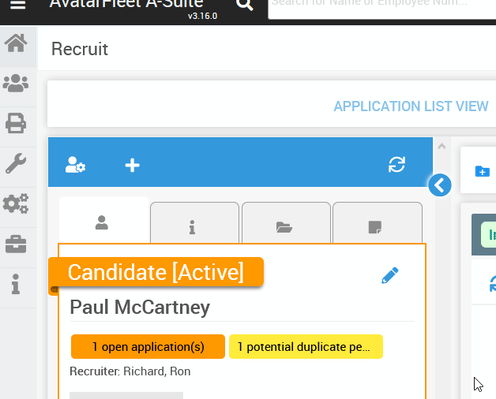Open the info sidebar icon
The image size is (496, 399).
point(16,284)
